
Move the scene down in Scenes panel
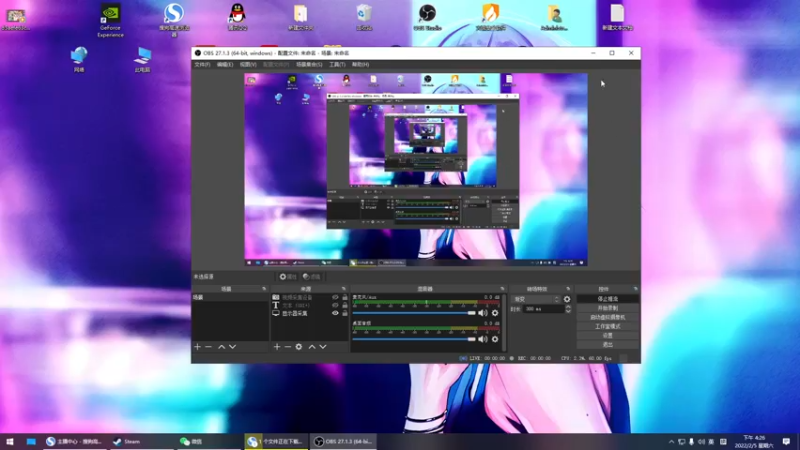tap(233, 347)
